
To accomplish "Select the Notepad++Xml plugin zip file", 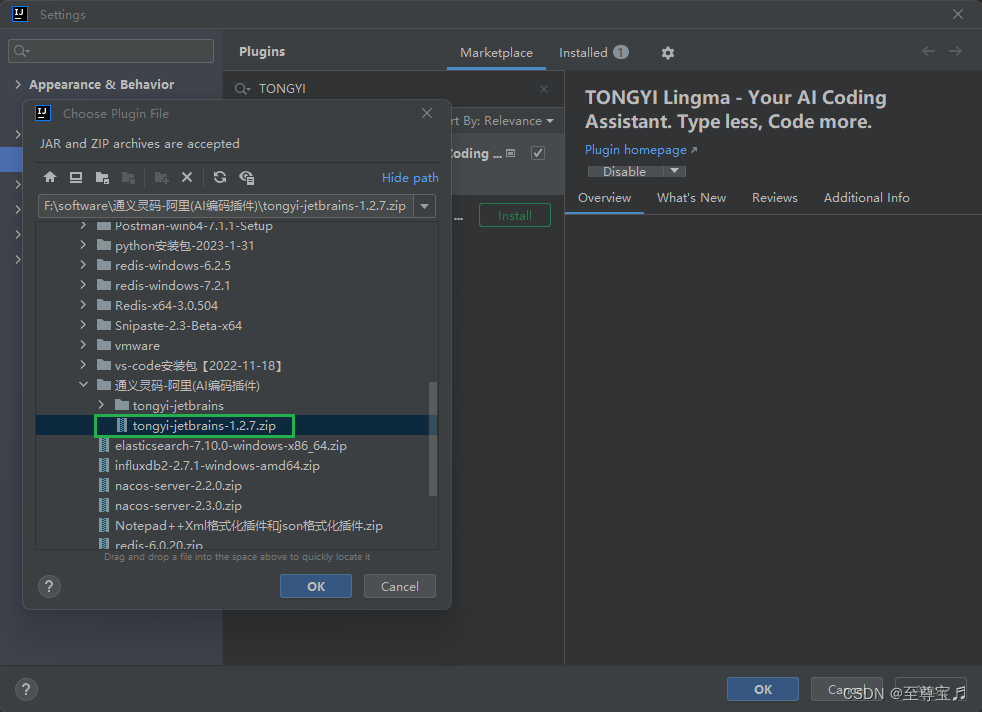I will click(248, 526).
